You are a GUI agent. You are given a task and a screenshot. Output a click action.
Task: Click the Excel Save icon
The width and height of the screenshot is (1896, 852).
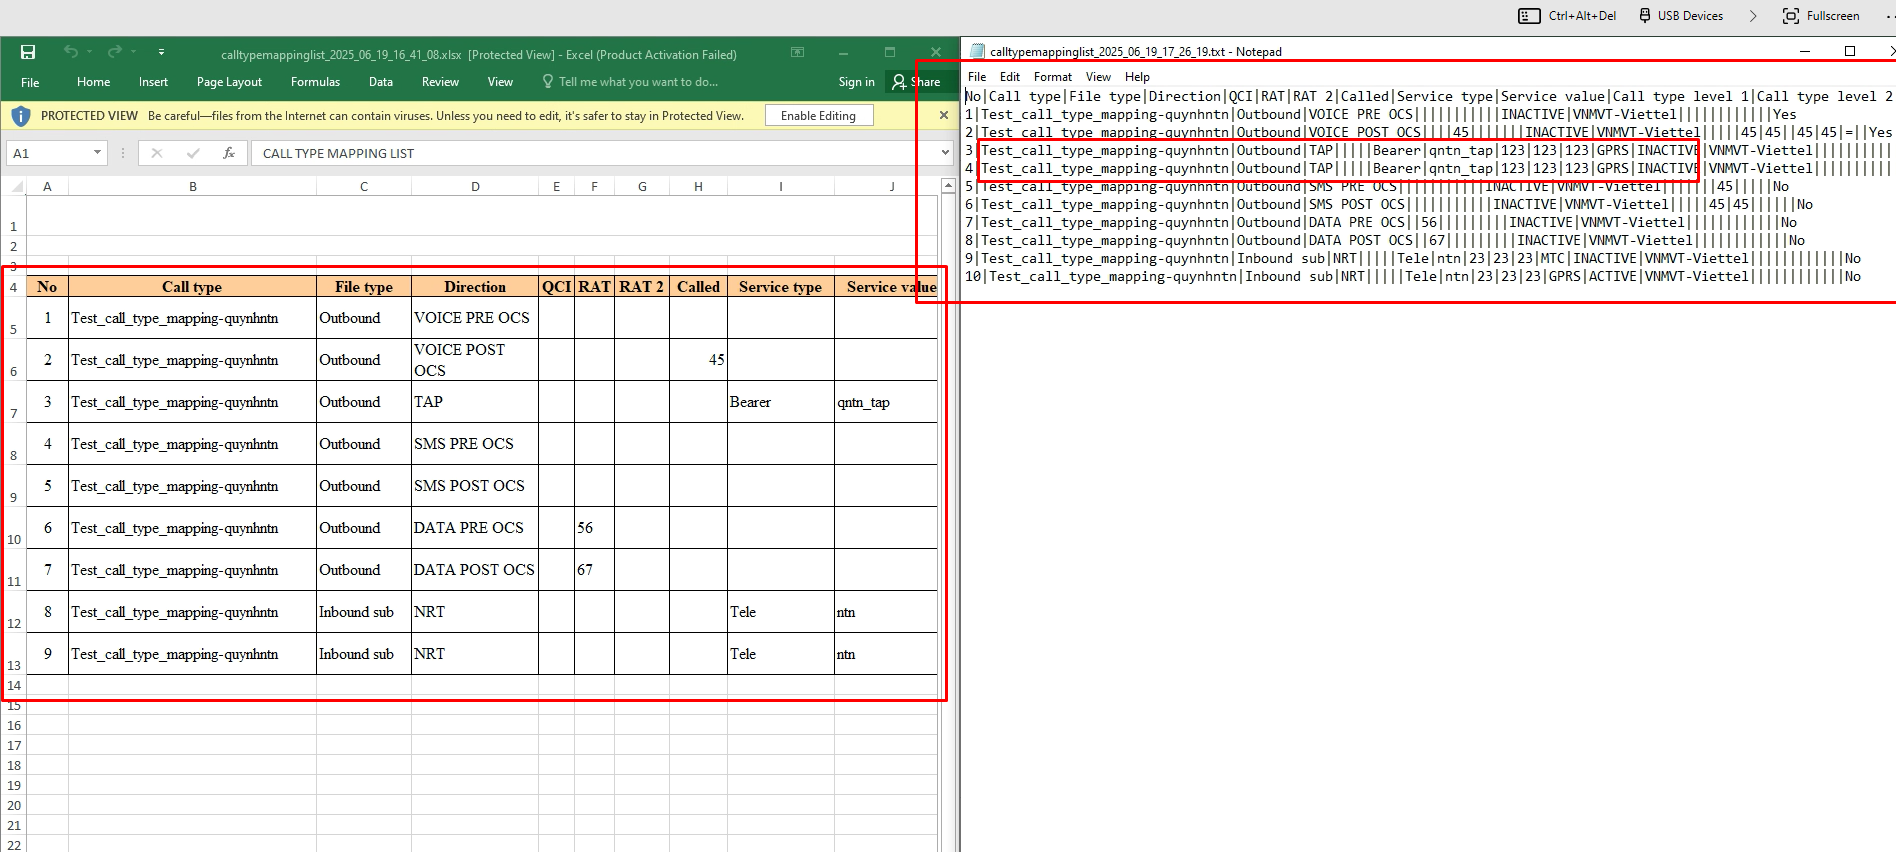[x=28, y=52]
